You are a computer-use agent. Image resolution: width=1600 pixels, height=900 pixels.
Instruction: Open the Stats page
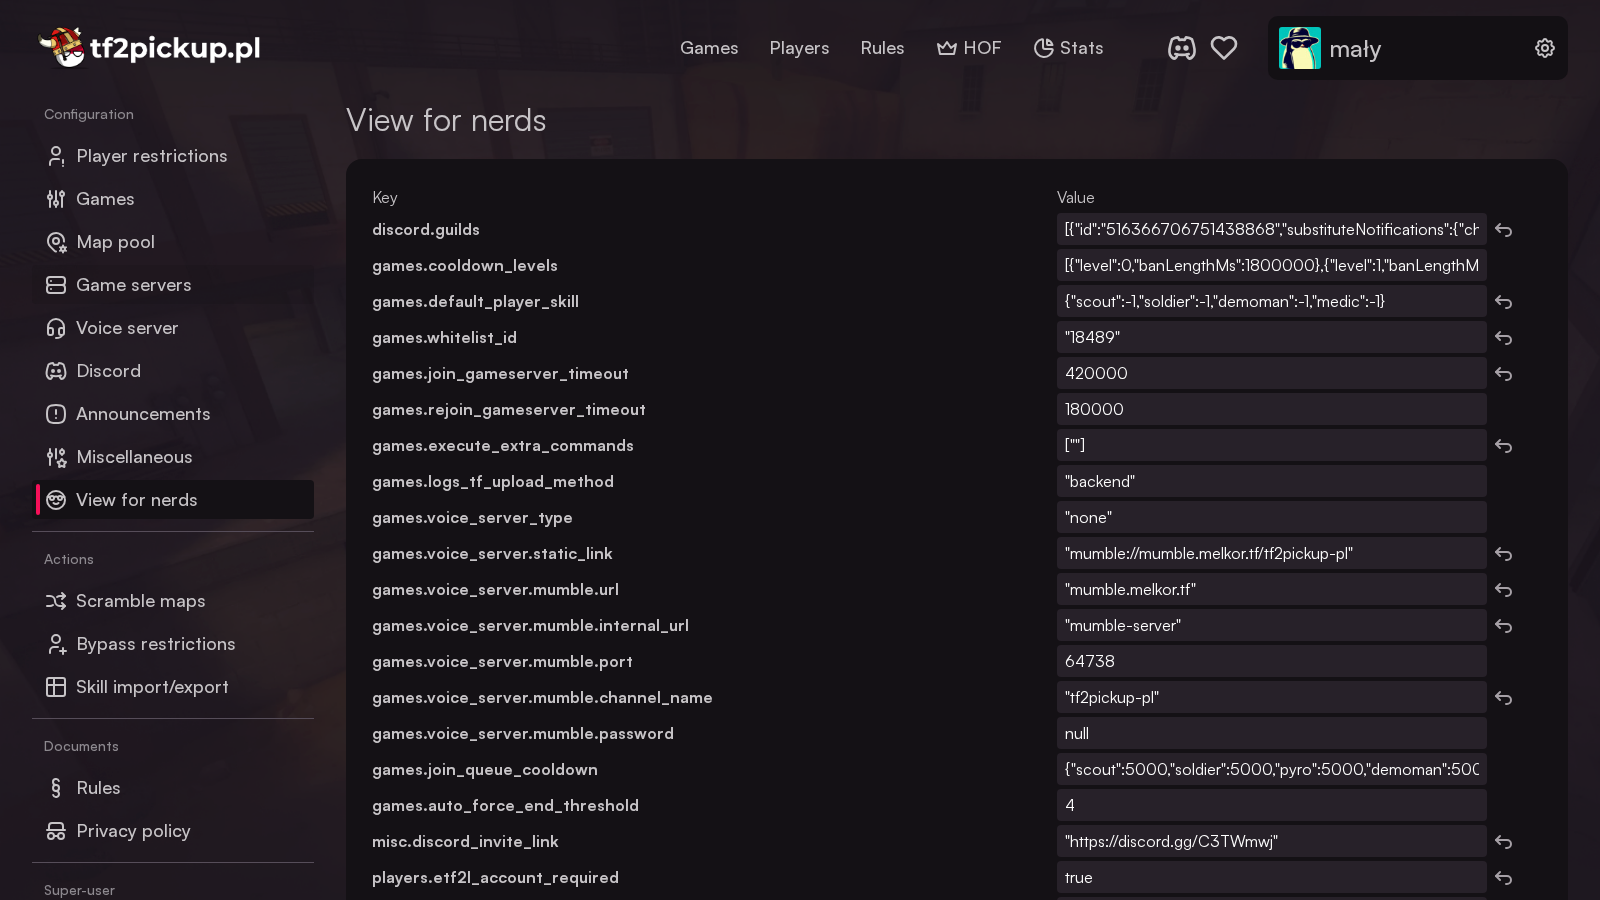click(x=1068, y=48)
